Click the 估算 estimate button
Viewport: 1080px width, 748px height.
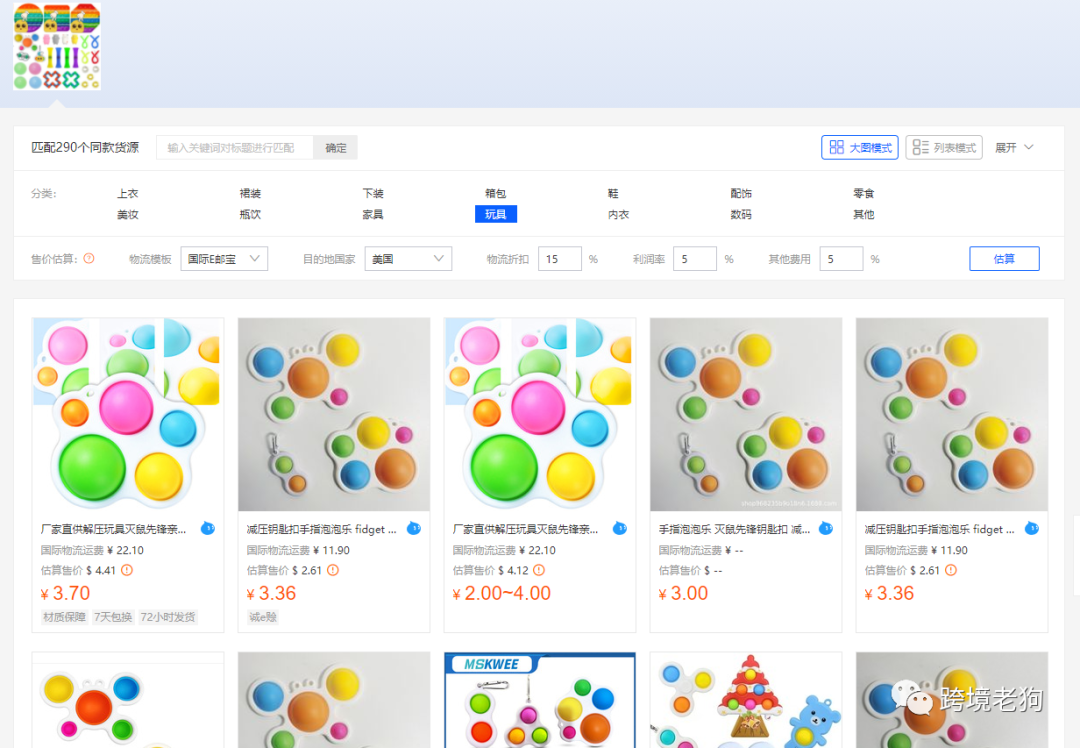tap(1004, 259)
